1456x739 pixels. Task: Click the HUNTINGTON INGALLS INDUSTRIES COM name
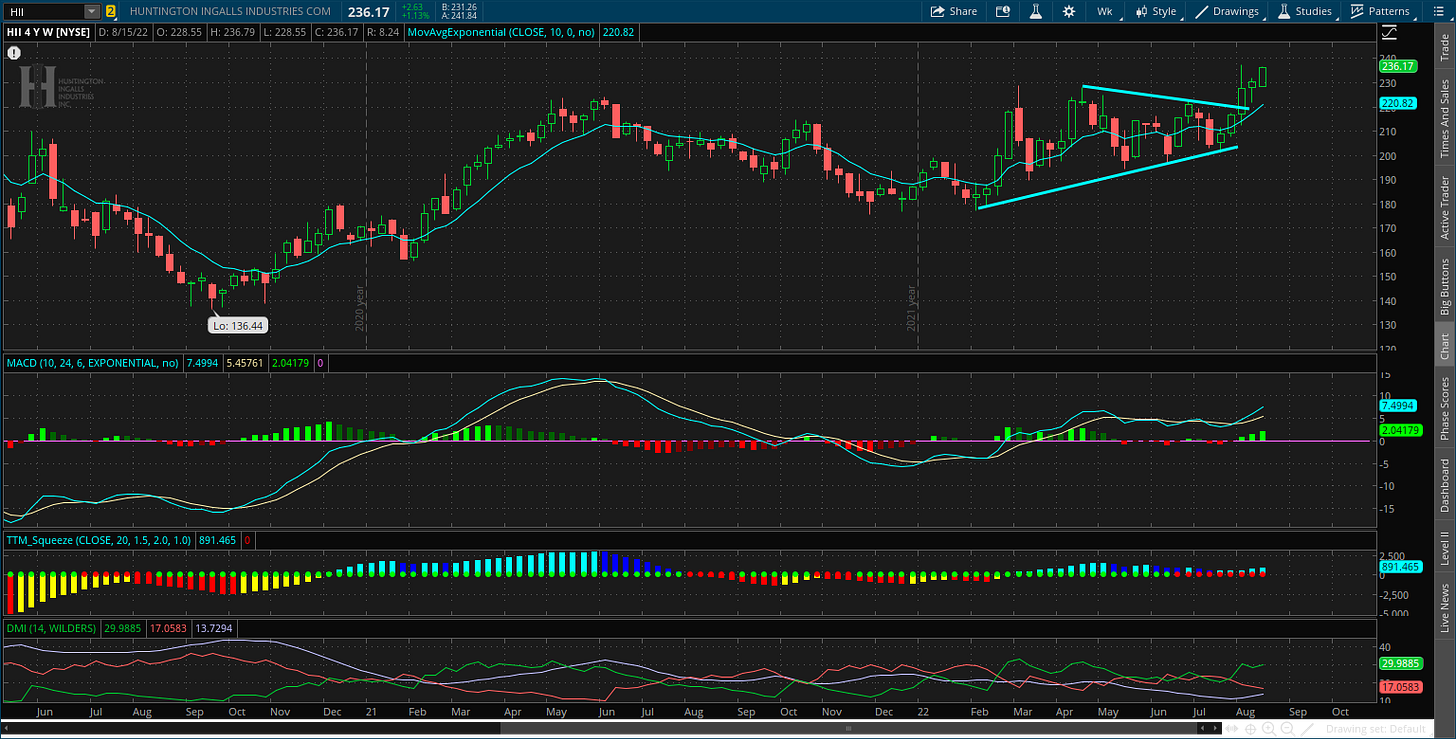click(230, 11)
